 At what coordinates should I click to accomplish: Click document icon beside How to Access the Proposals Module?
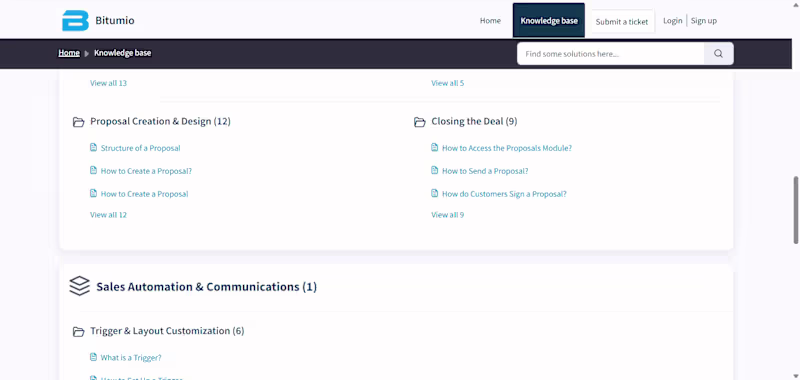point(435,147)
